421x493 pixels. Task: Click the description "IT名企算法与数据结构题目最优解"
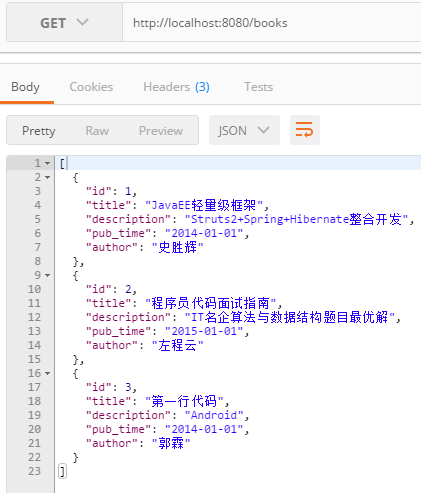tap(290, 317)
